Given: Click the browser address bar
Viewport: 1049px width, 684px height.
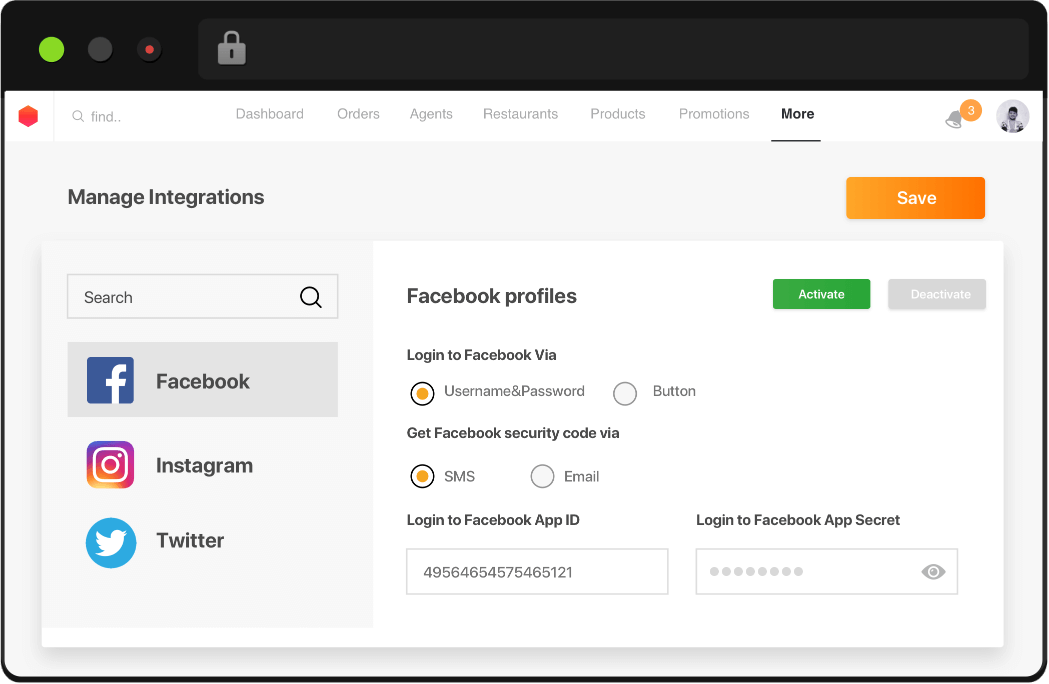Looking at the screenshot, I should tap(613, 49).
